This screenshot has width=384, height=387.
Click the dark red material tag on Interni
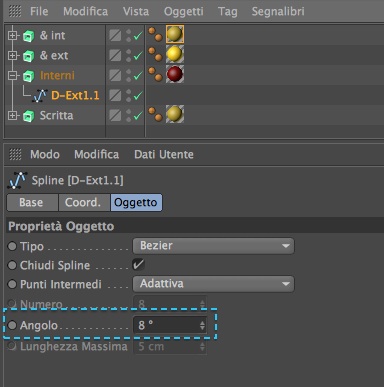click(175, 74)
